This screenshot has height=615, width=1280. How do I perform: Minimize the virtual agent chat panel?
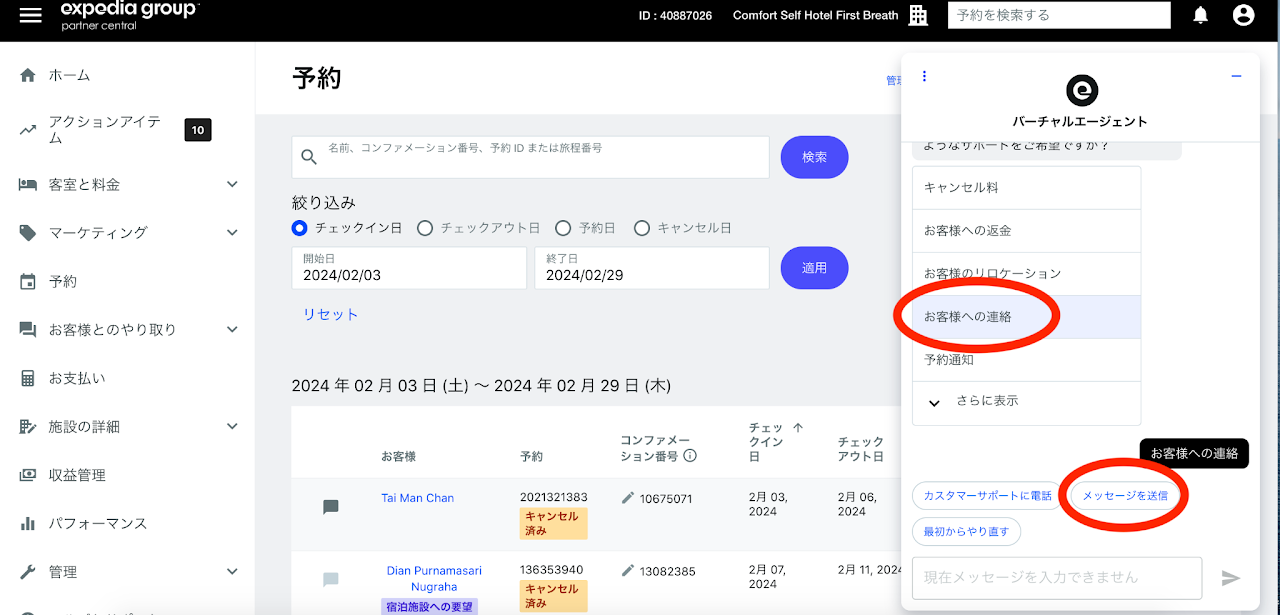1236,77
